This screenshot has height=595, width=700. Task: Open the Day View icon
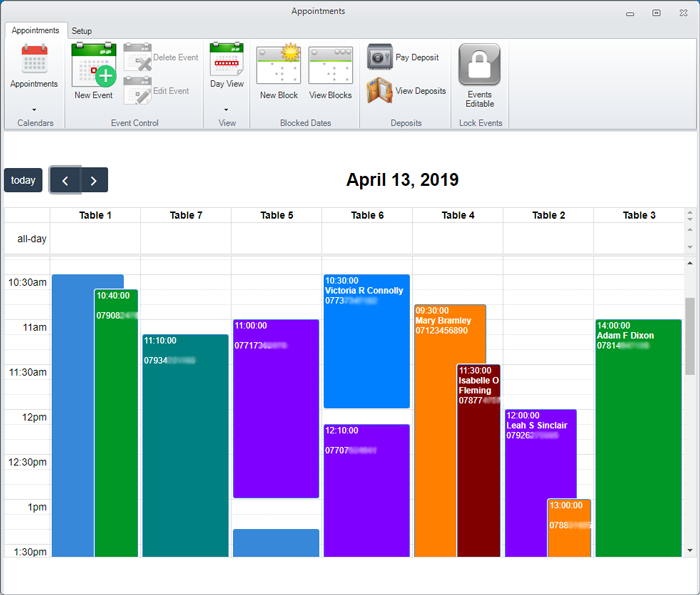226,61
